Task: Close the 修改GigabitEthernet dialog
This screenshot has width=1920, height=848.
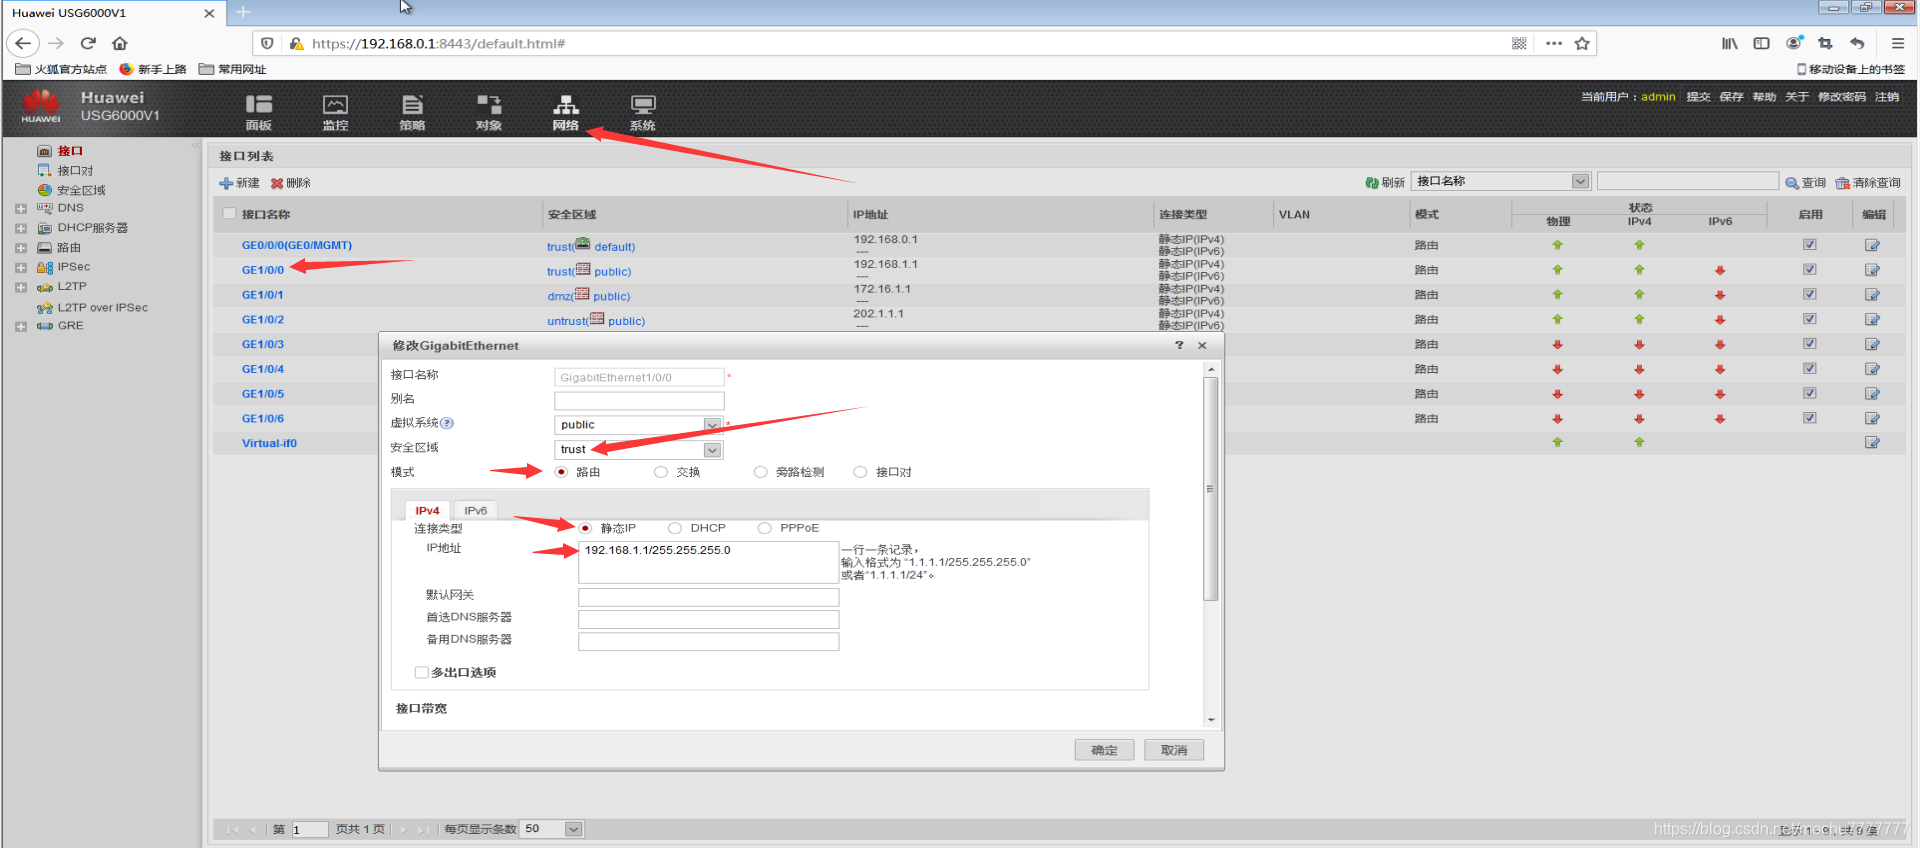Action: point(1202,345)
